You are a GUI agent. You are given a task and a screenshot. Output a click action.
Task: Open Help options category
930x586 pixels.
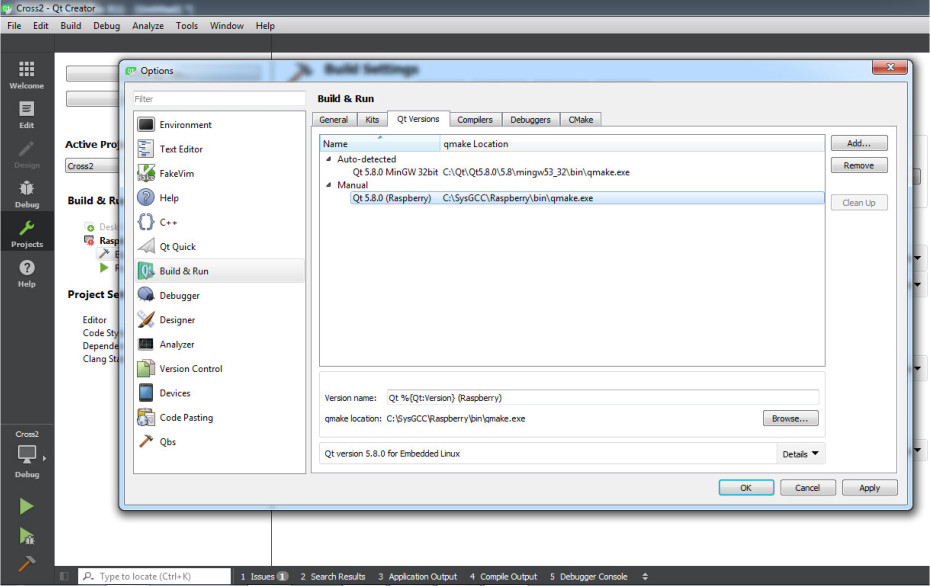click(219, 198)
